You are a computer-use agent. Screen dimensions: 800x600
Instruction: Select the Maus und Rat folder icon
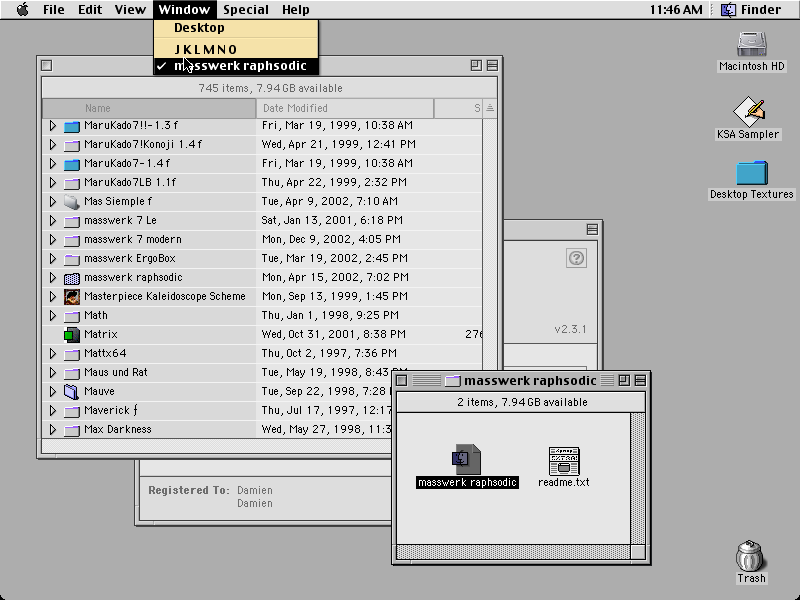coord(72,373)
